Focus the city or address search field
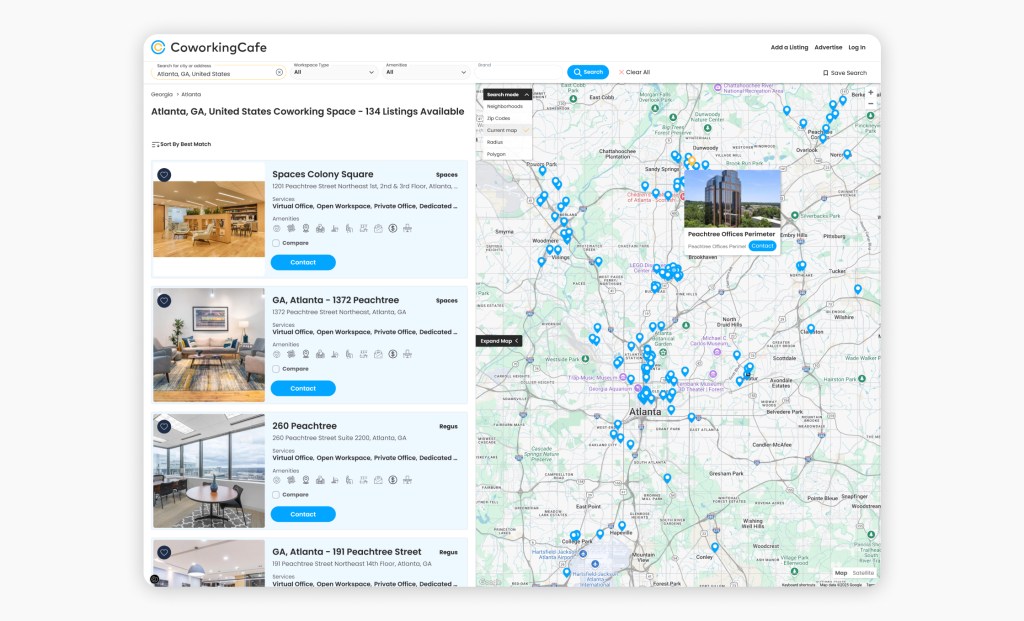The height and width of the screenshot is (621, 1024). tap(216, 72)
